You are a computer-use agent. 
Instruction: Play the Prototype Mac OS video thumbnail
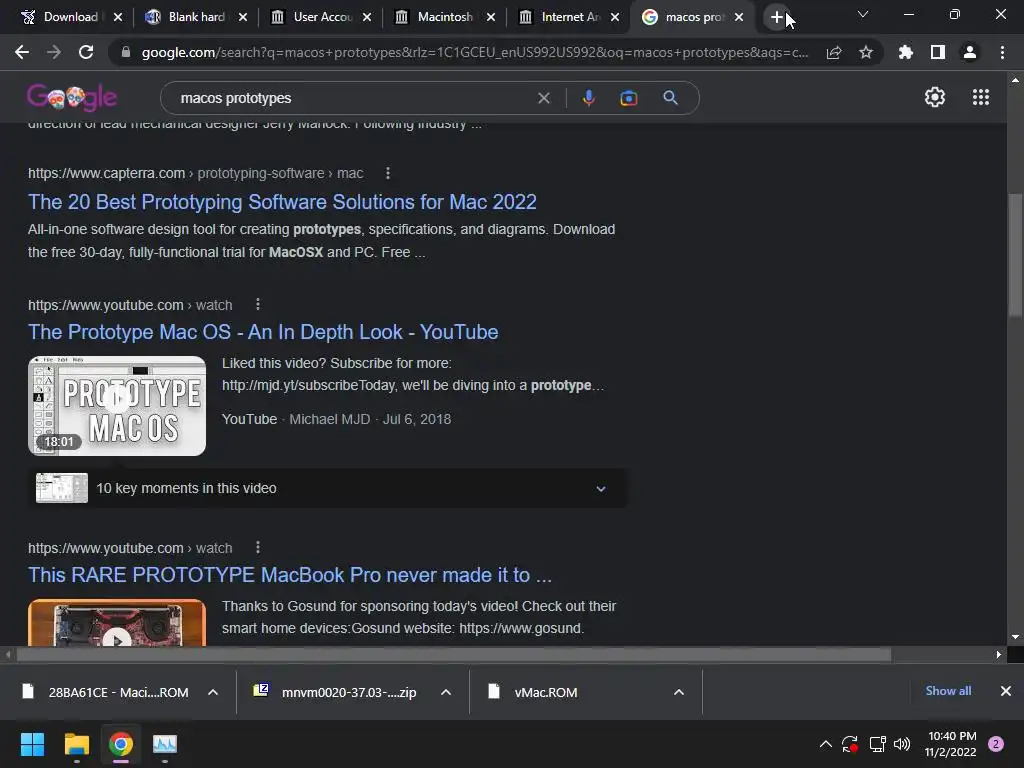[117, 406]
